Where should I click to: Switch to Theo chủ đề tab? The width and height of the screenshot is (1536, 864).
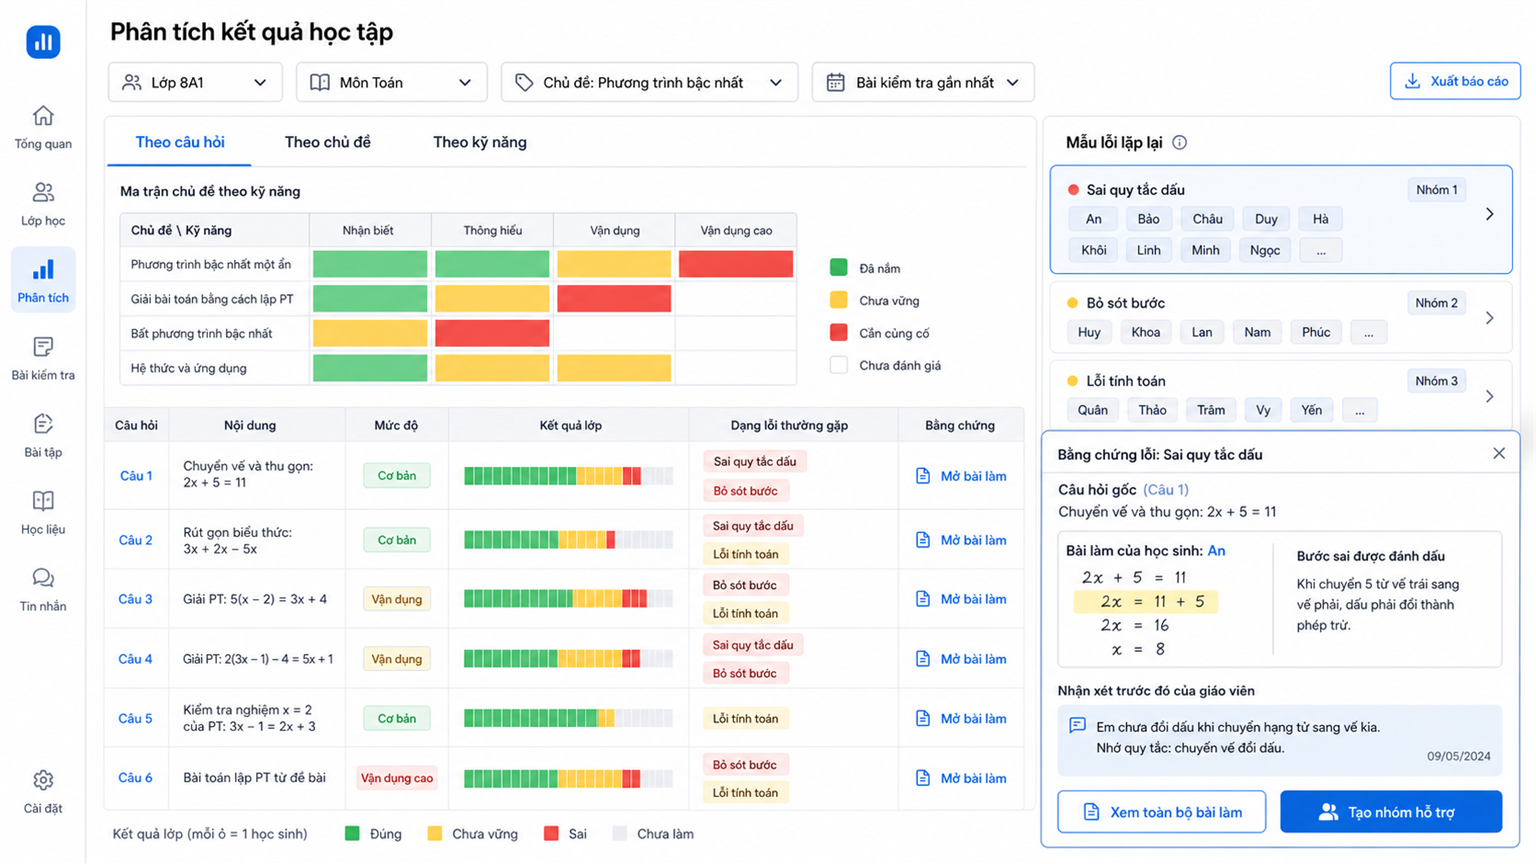tap(328, 142)
